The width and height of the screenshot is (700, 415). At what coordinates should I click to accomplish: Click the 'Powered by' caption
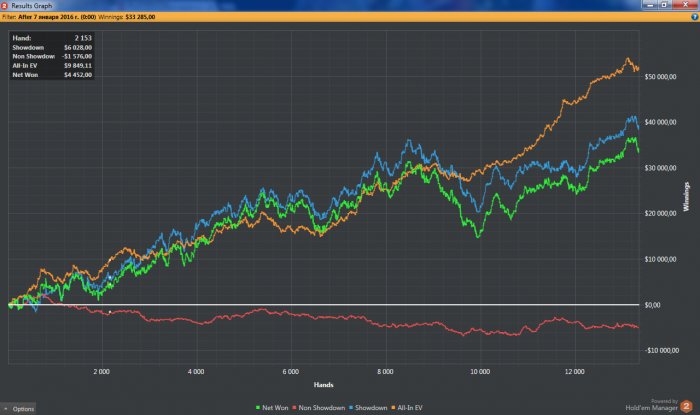coord(664,401)
